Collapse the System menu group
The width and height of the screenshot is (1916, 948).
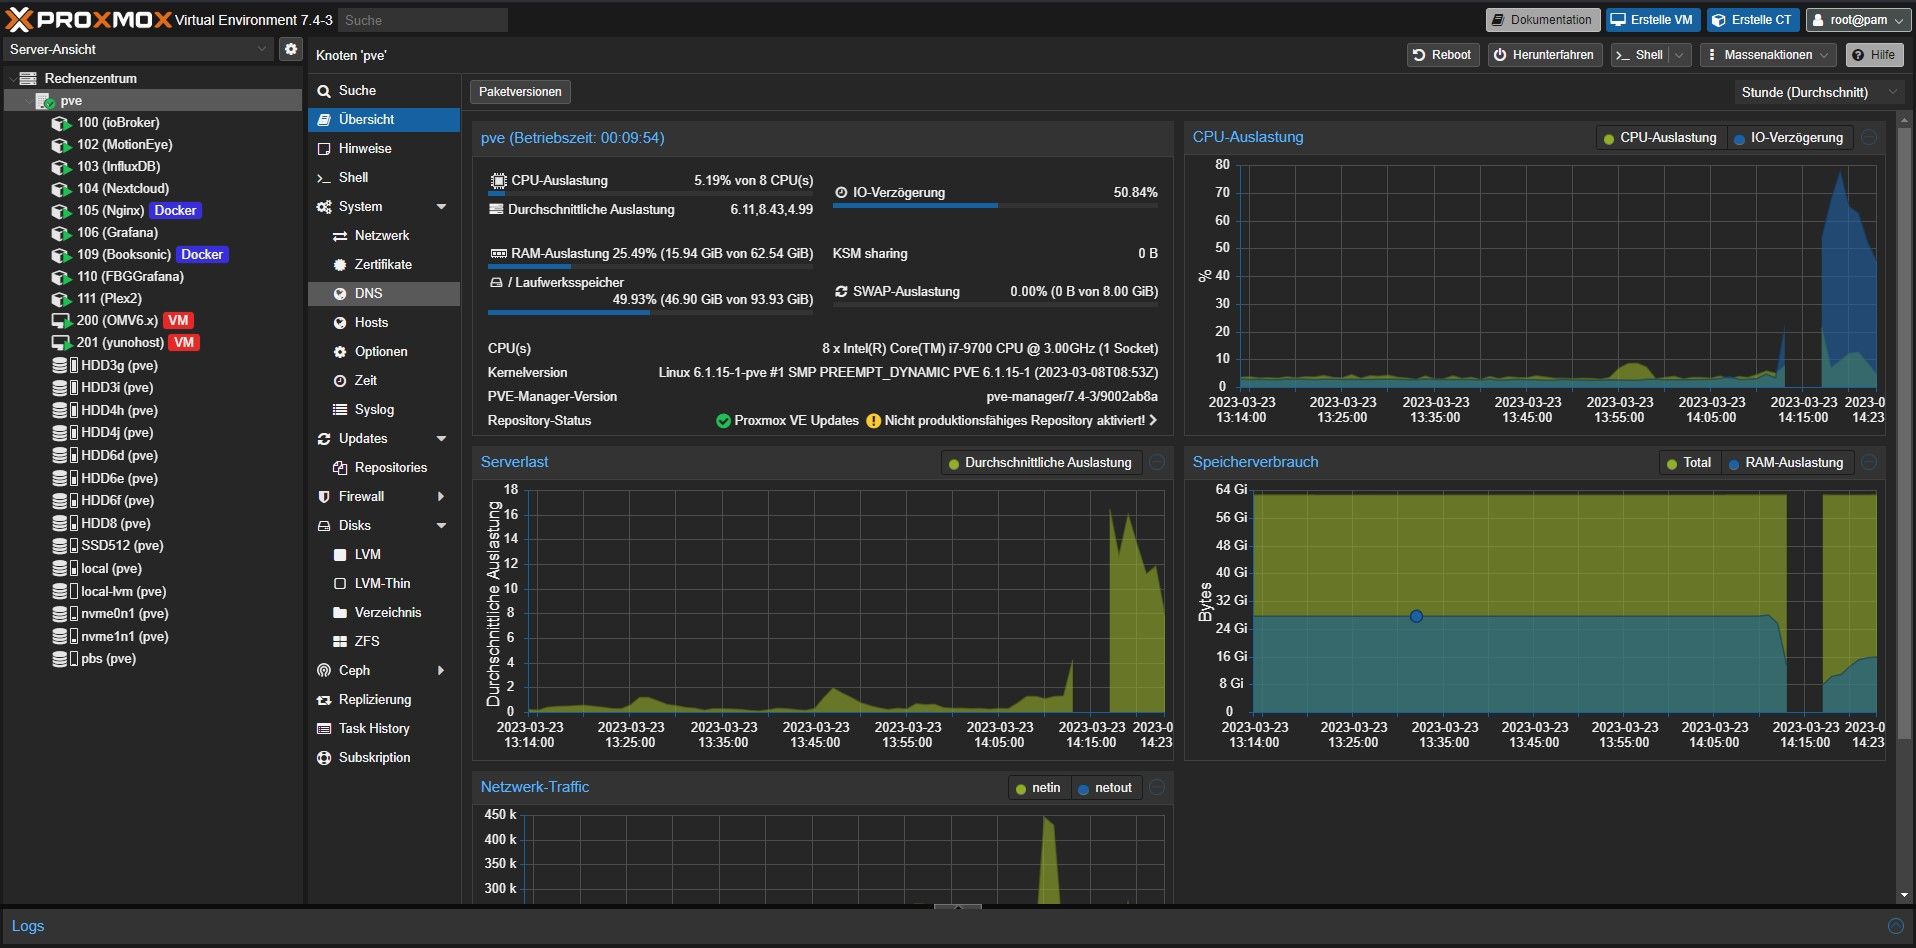tap(441, 207)
